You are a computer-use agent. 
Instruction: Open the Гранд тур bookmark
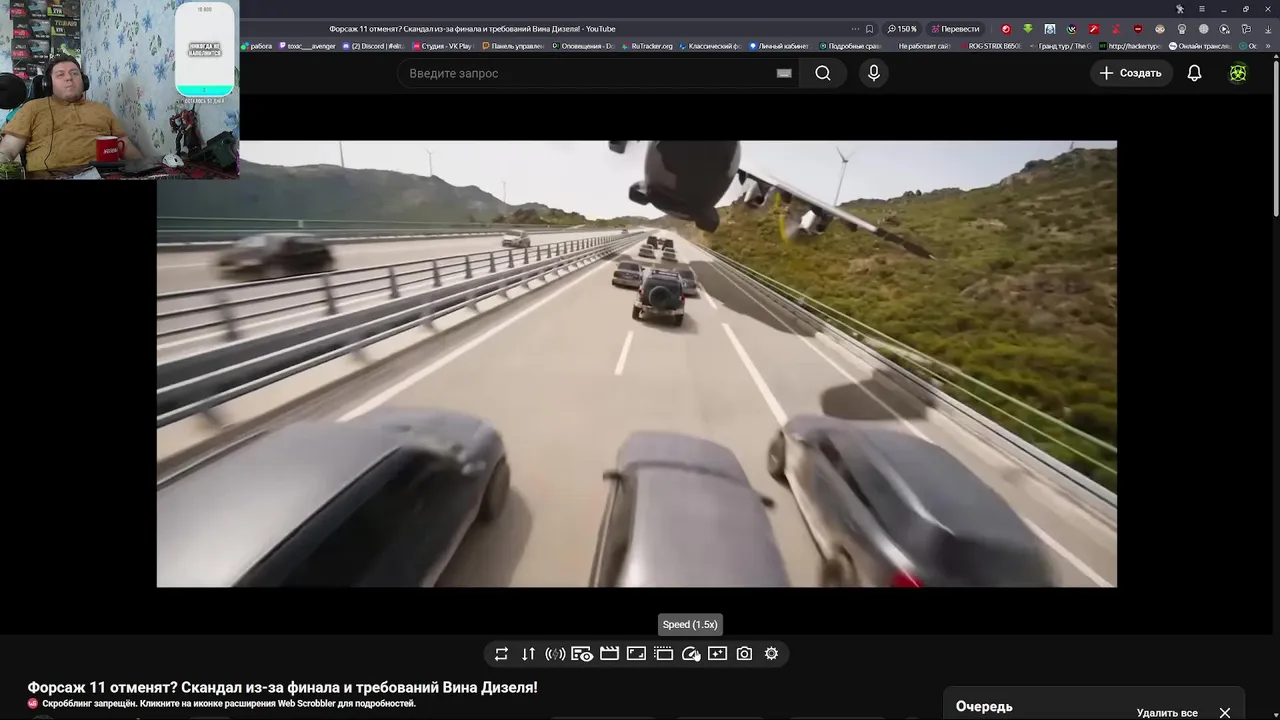[1060, 46]
